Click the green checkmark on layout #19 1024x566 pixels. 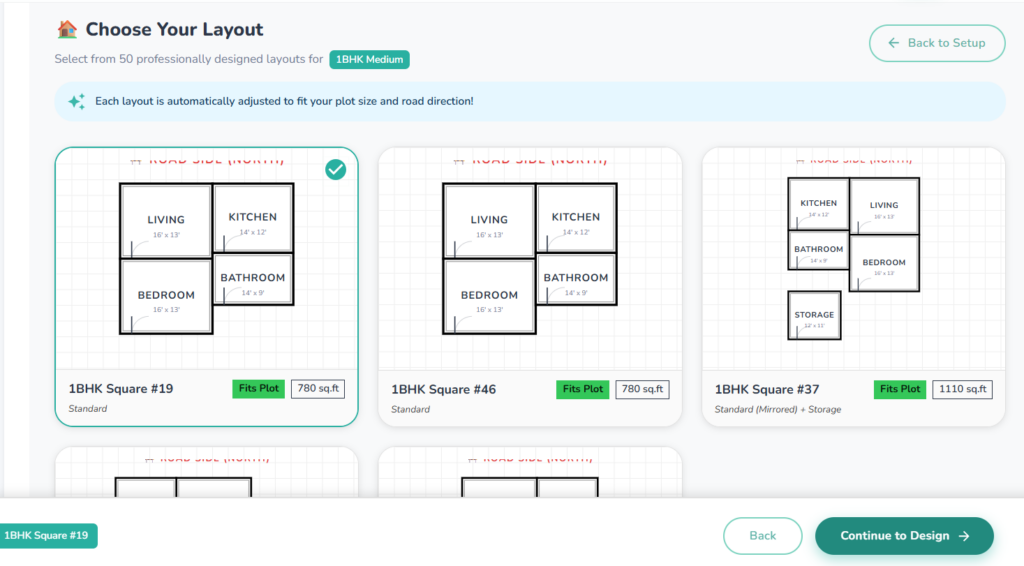click(x=336, y=170)
